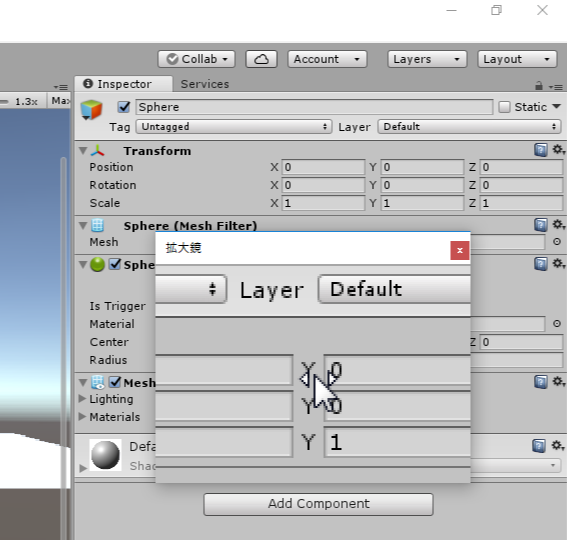Click collider Material object picker circle

[557, 324]
